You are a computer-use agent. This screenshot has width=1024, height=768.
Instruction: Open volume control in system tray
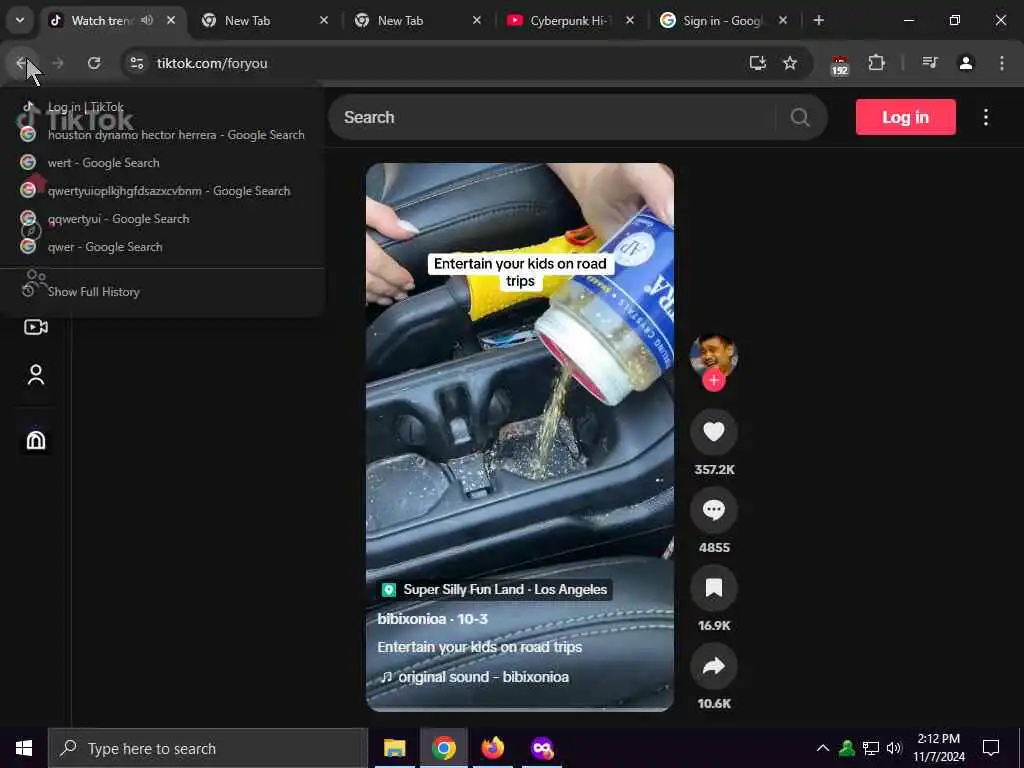point(894,748)
